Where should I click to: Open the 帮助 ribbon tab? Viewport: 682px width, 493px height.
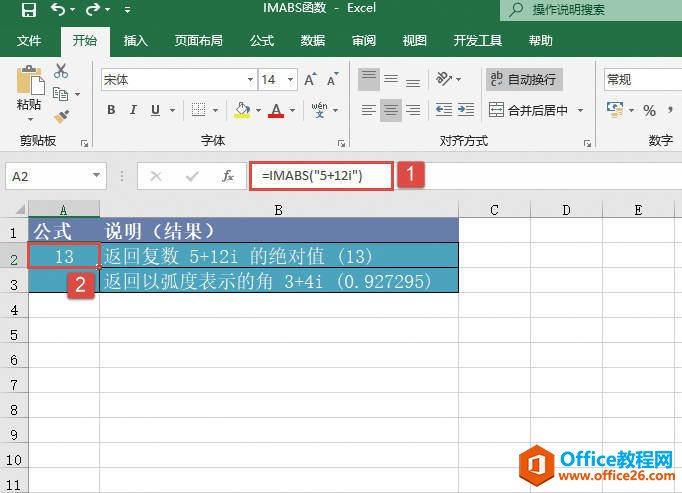point(541,41)
